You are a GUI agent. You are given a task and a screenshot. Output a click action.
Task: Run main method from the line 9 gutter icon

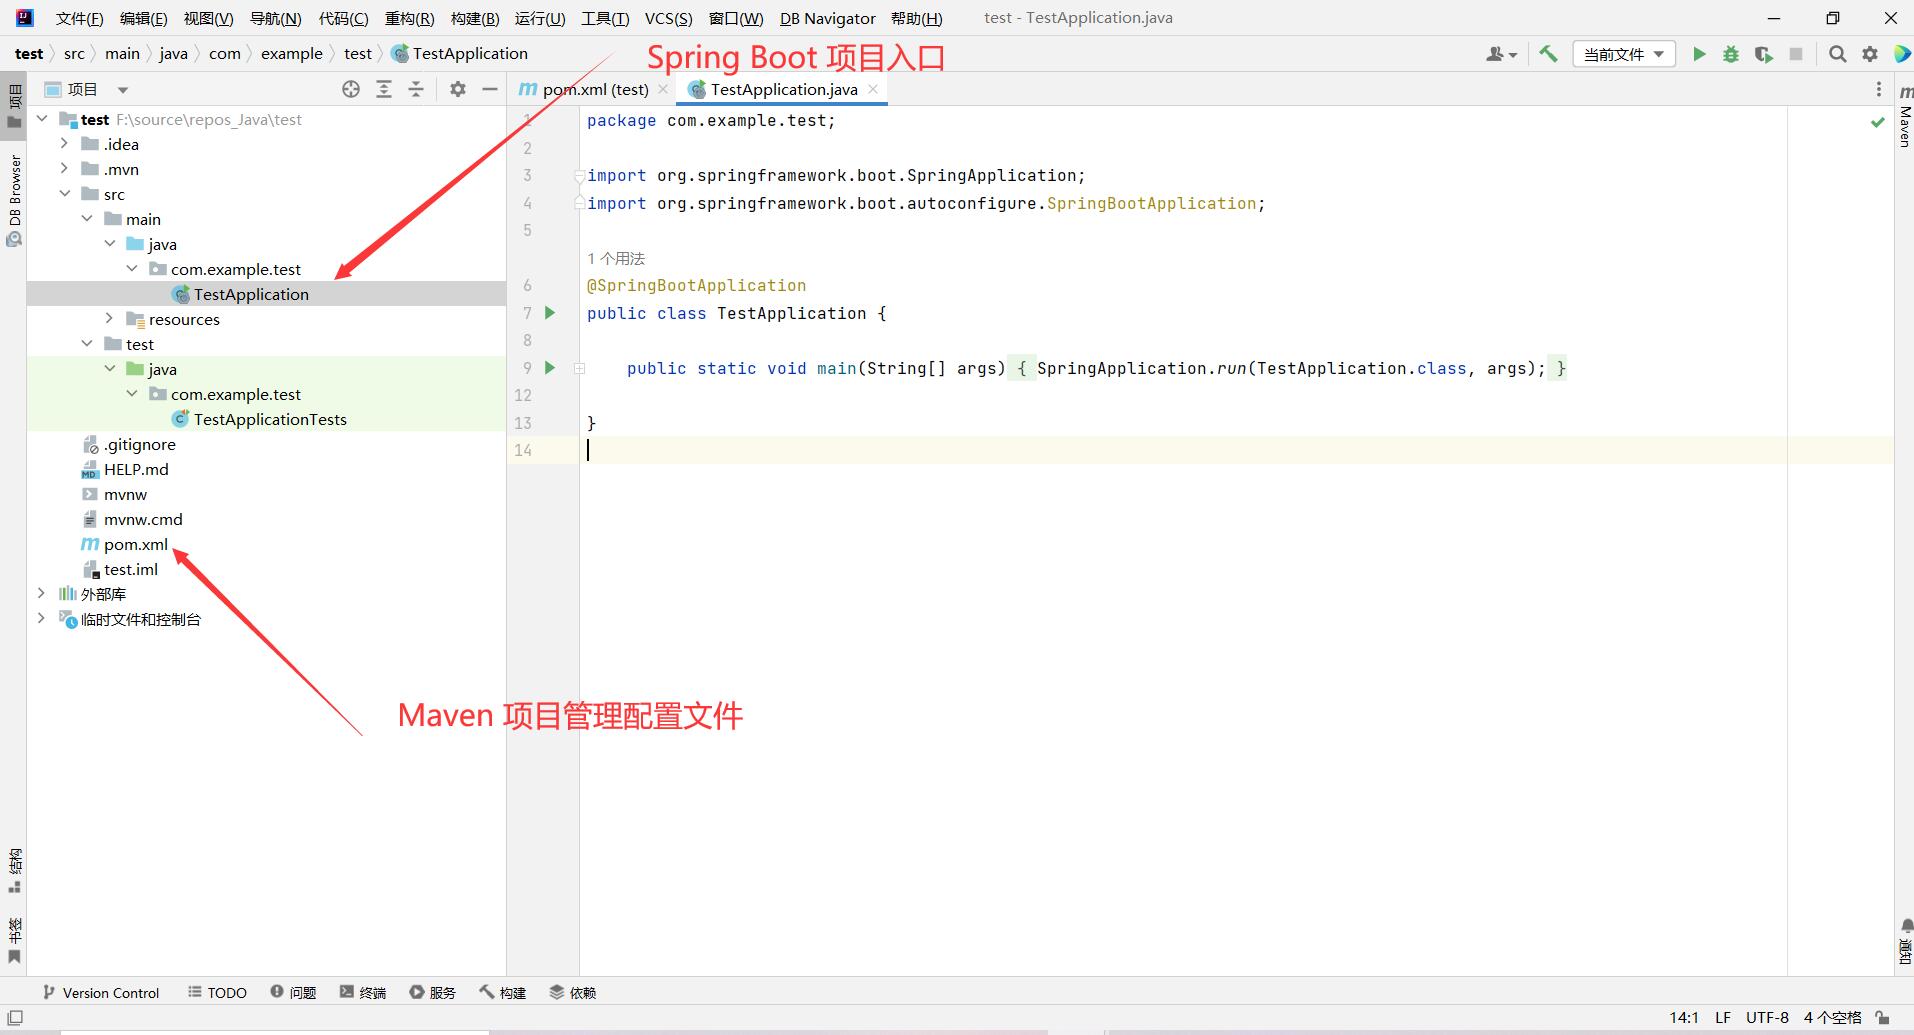pyautogui.click(x=549, y=368)
